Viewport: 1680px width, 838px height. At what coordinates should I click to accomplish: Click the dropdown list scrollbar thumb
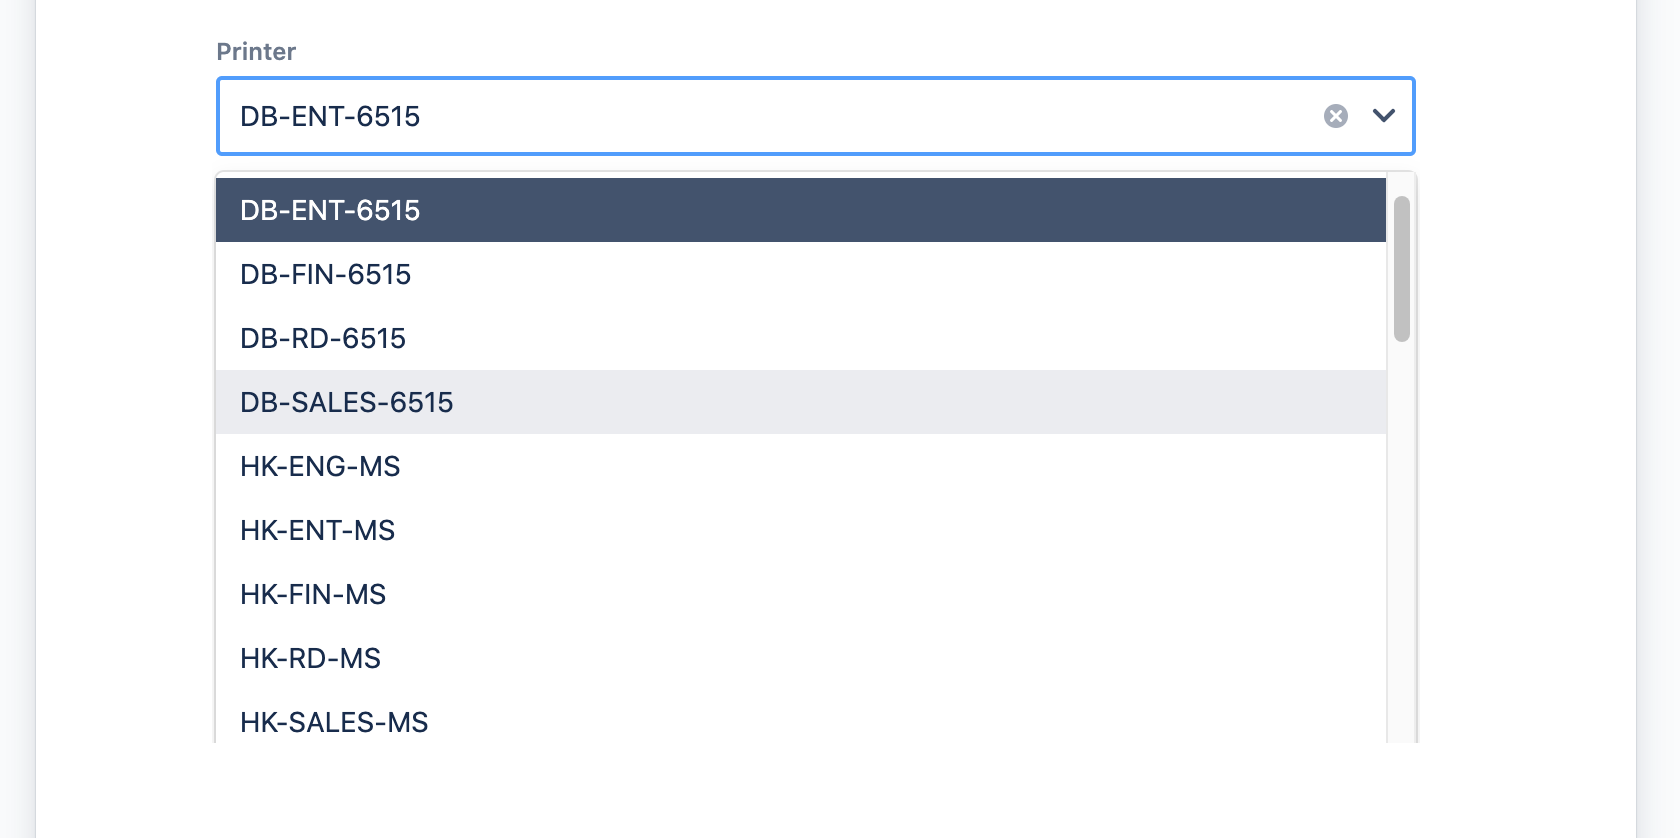click(1402, 268)
